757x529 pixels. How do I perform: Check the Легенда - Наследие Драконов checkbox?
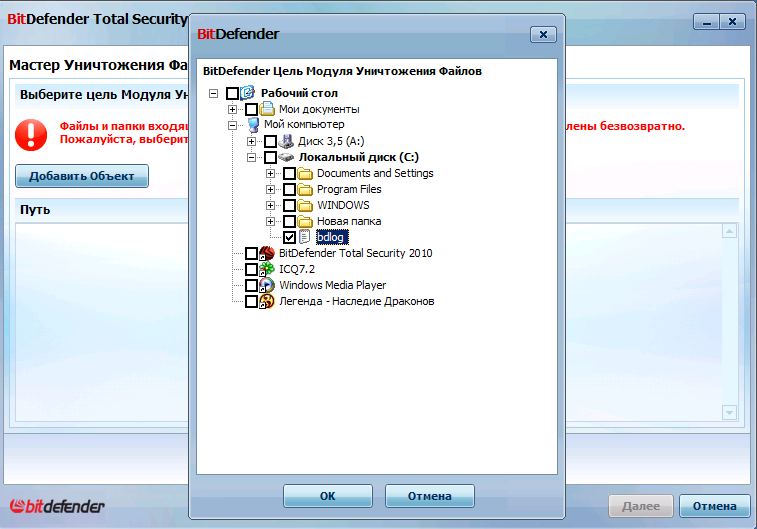(x=251, y=301)
